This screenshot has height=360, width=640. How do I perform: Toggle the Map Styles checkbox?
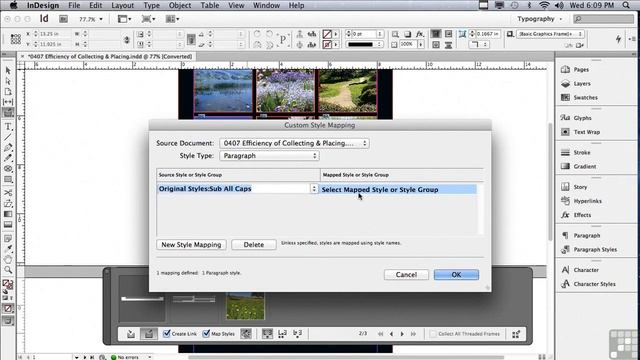[206, 333]
